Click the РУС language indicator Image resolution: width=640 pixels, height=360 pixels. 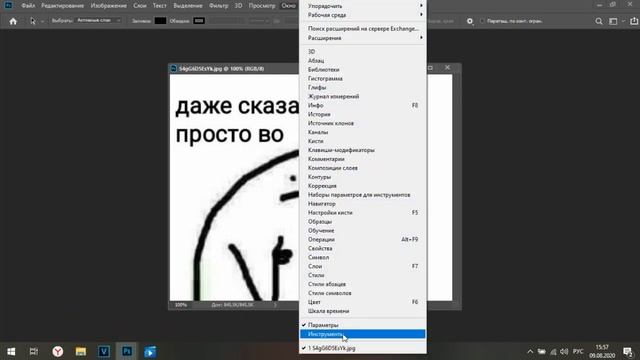(x=578, y=351)
